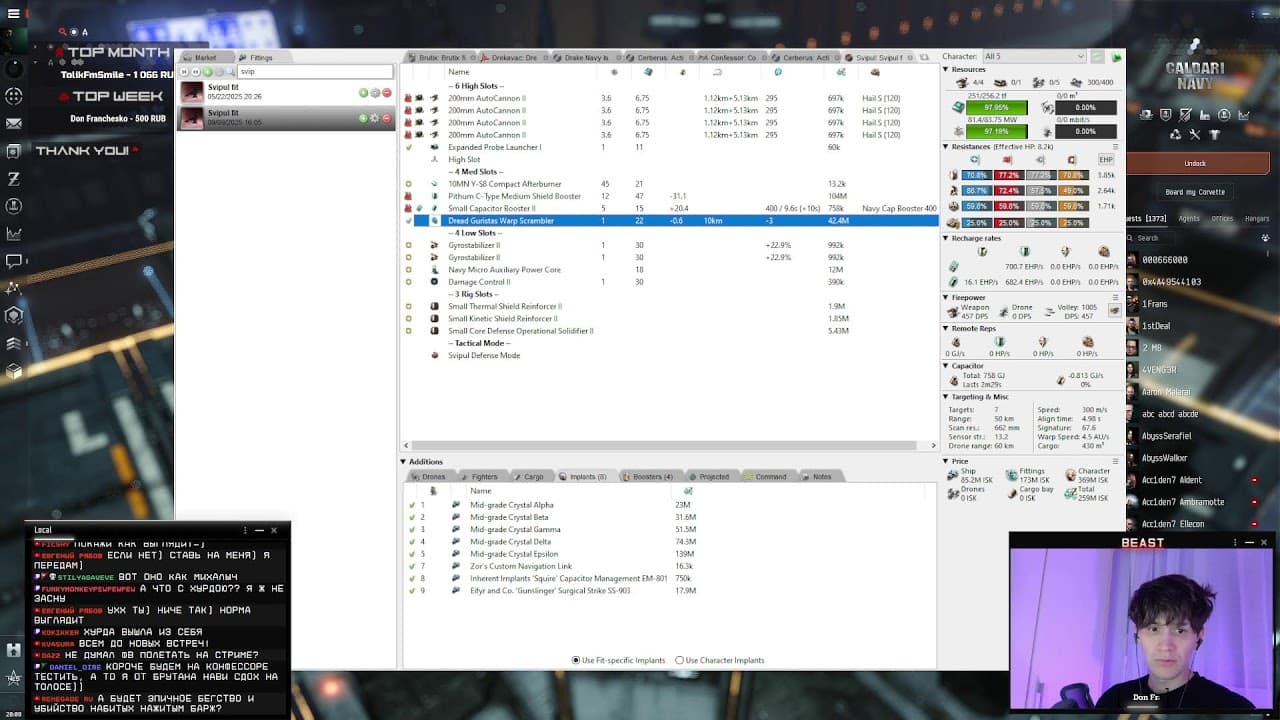Click the CPU usage bar 97.95%

click(997, 107)
